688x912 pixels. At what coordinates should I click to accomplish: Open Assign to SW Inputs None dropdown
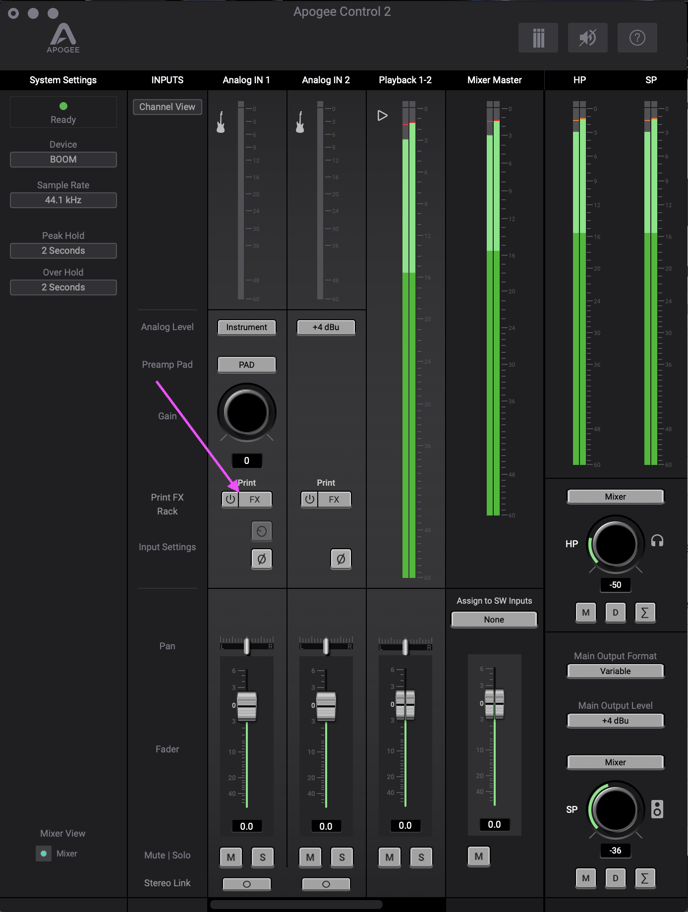(x=494, y=619)
